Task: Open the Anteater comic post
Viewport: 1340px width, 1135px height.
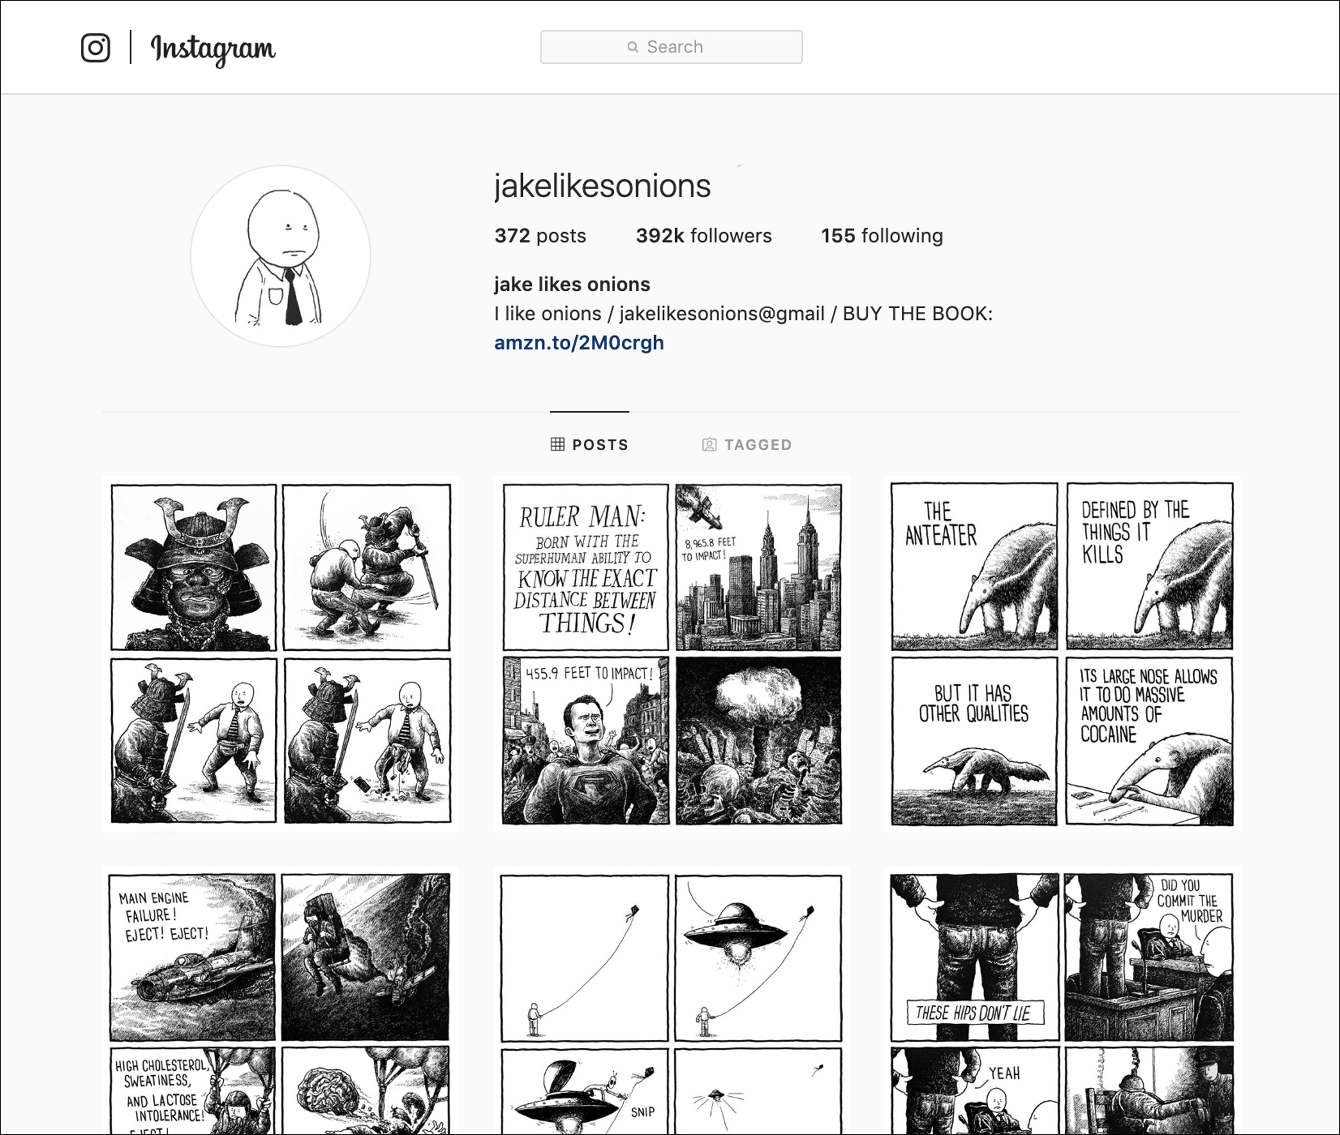Action: (1062, 654)
